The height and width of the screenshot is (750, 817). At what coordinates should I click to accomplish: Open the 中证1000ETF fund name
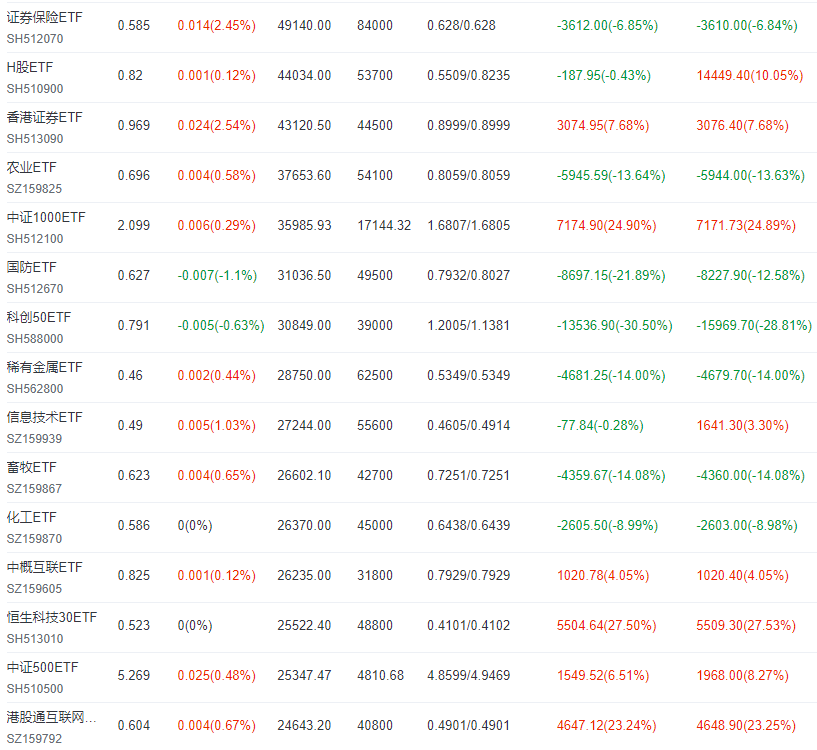click(x=46, y=217)
